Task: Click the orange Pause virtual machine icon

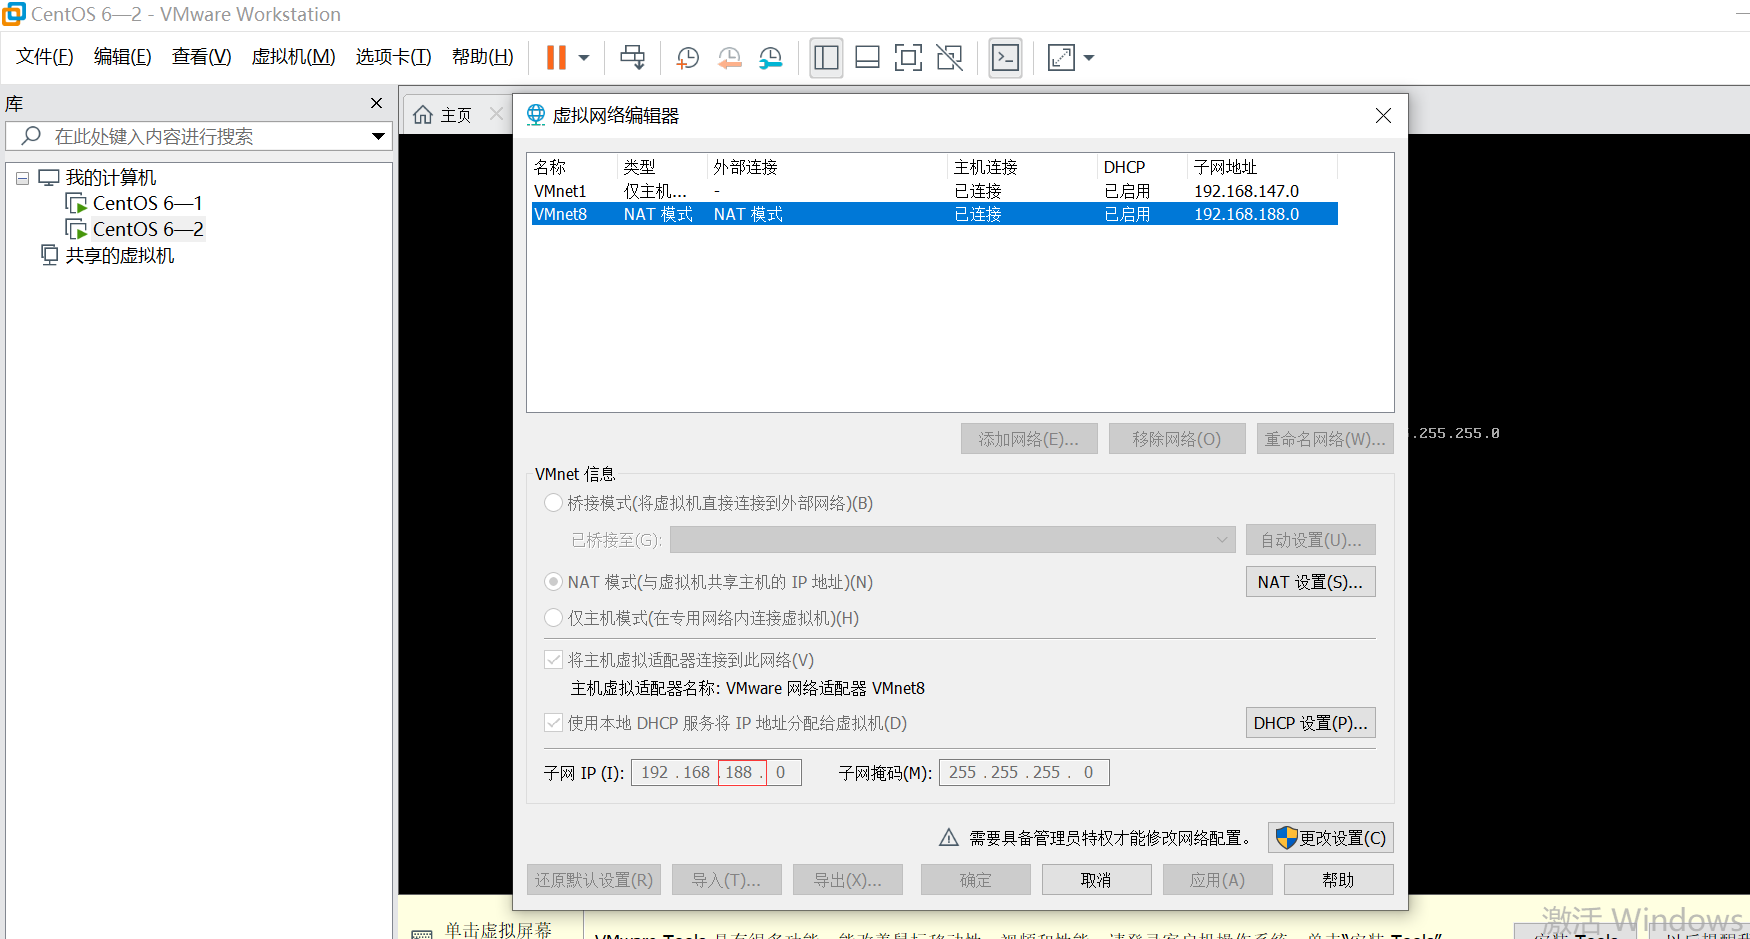Action: [556, 58]
